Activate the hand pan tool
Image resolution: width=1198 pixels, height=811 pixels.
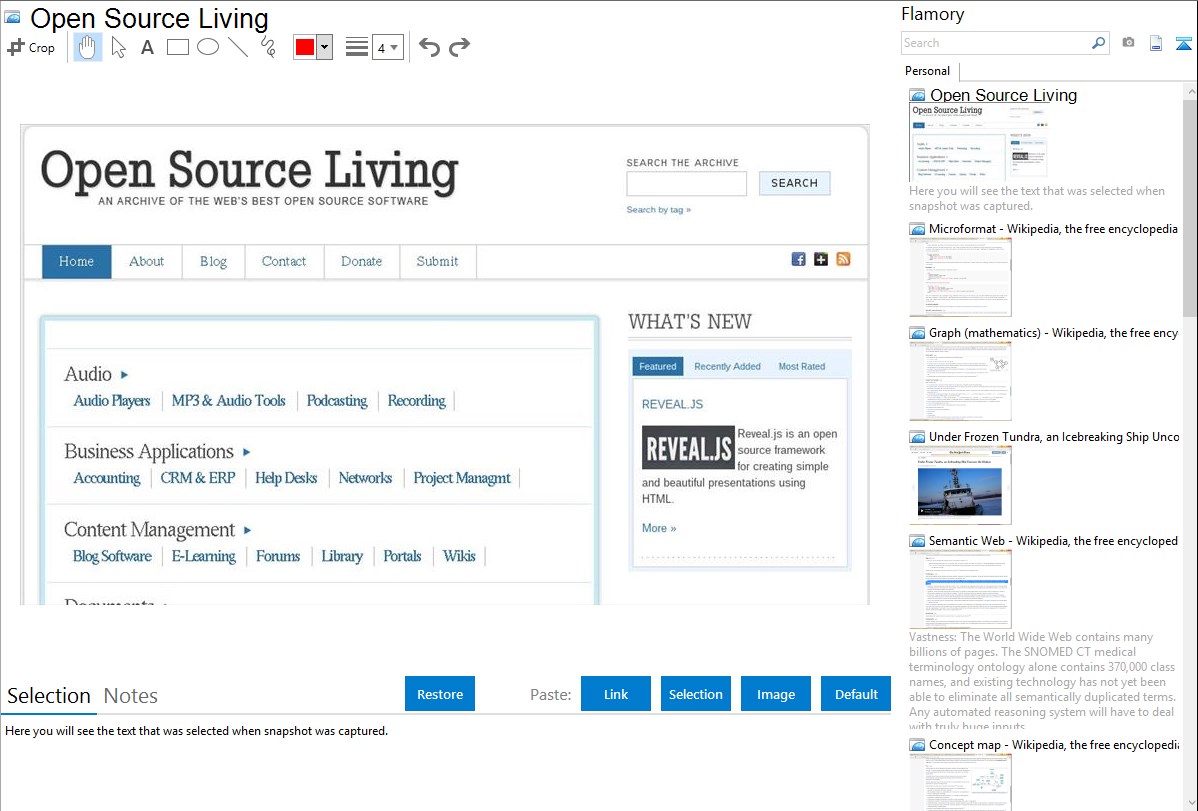[x=87, y=47]
